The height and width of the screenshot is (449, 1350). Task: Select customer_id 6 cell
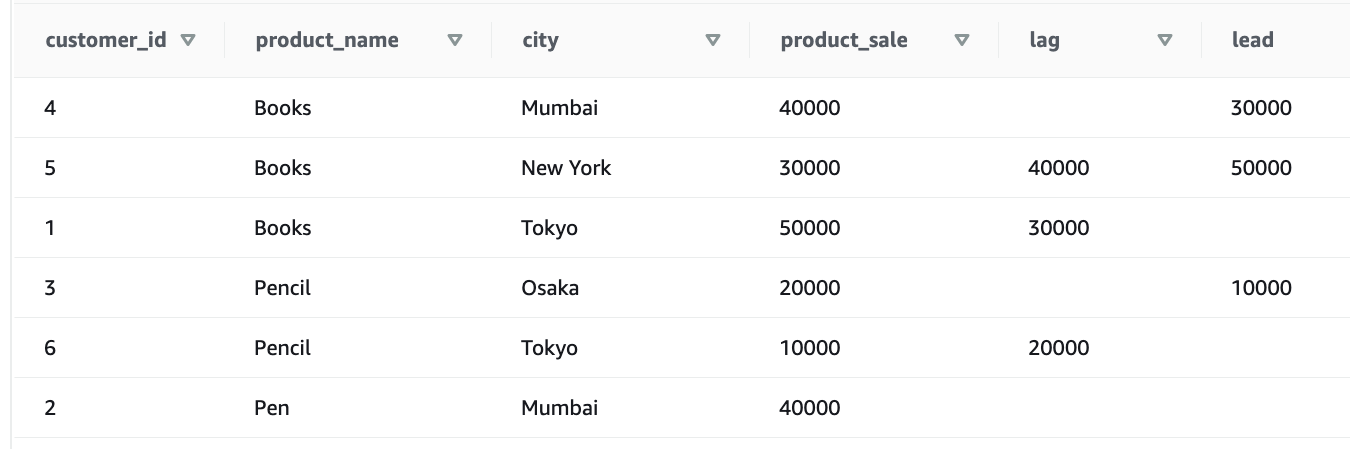point(50,348)
